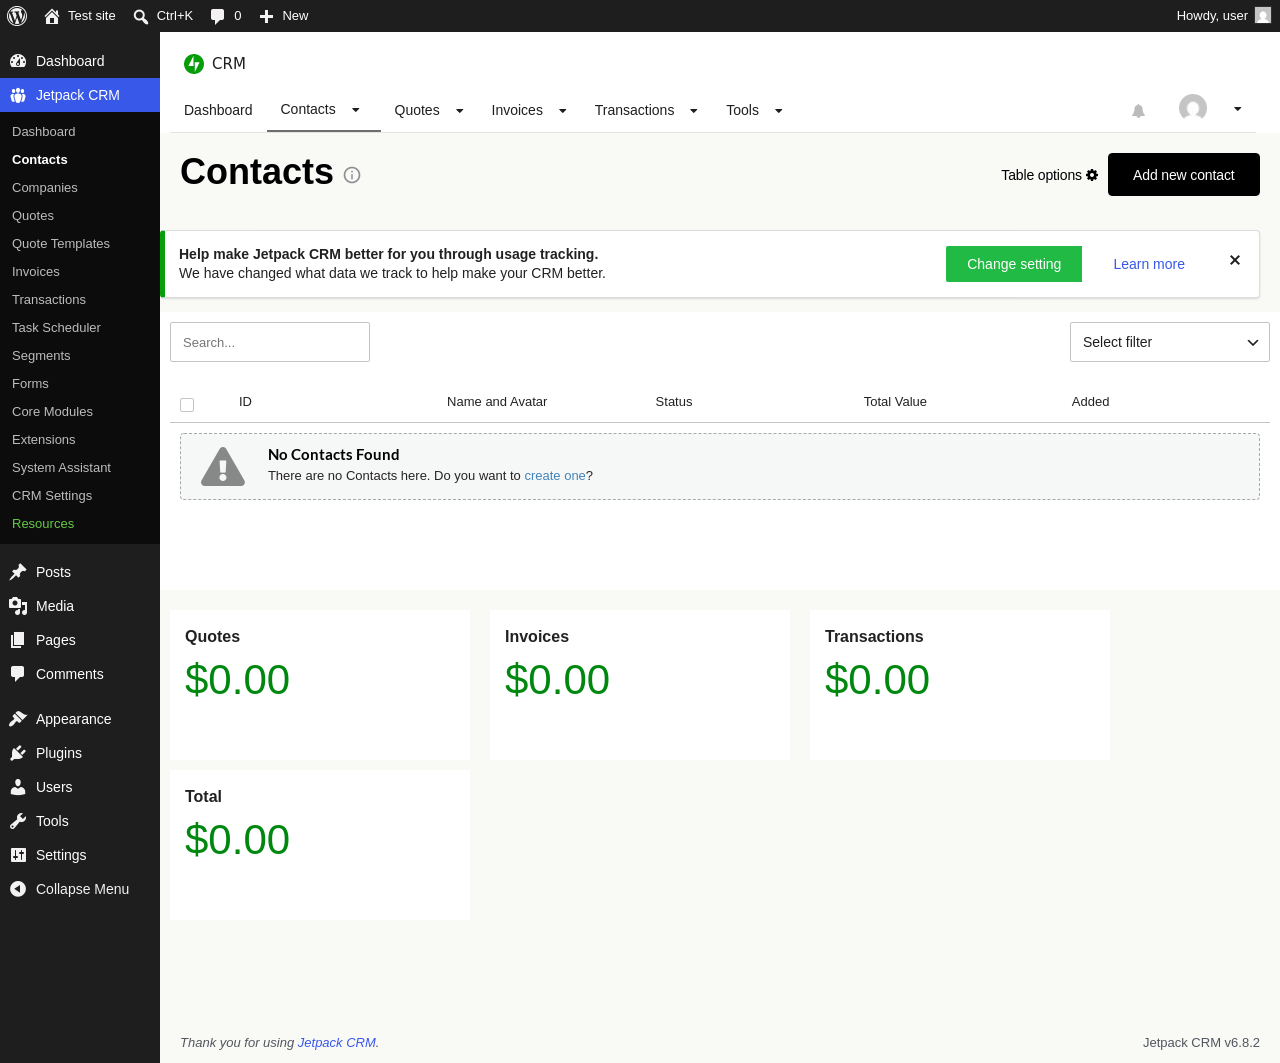Open System Assistant in sidebar
Image resolution: width=1280 pixels, height=1063 pixels.
point(61,468)
